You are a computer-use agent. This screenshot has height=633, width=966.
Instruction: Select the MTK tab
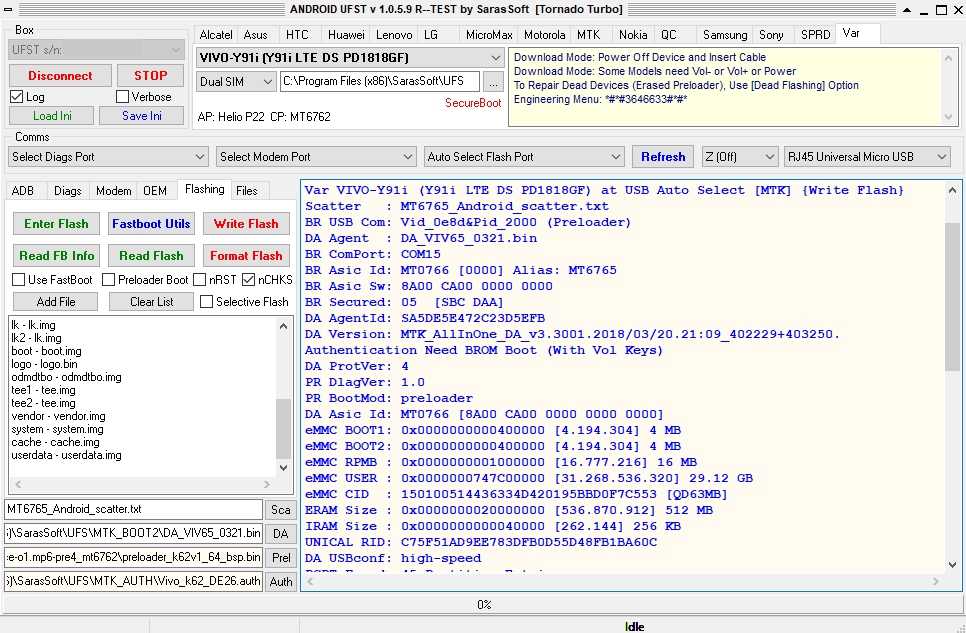(588, 35)
